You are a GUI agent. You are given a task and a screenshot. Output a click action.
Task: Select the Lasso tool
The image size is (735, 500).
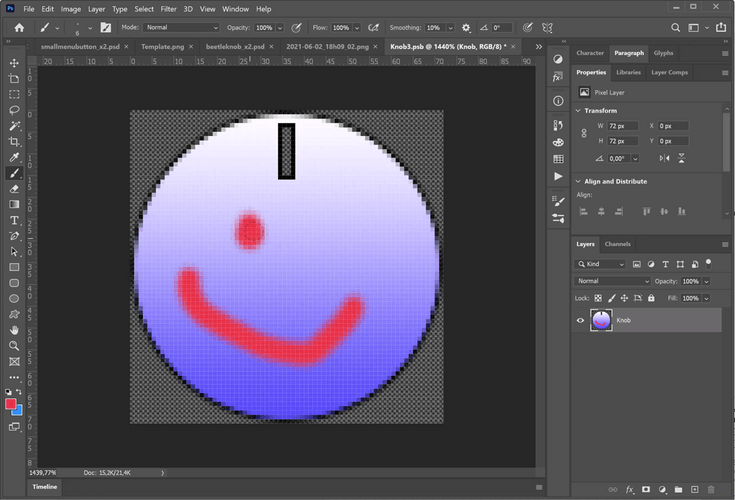pos(14,110)
